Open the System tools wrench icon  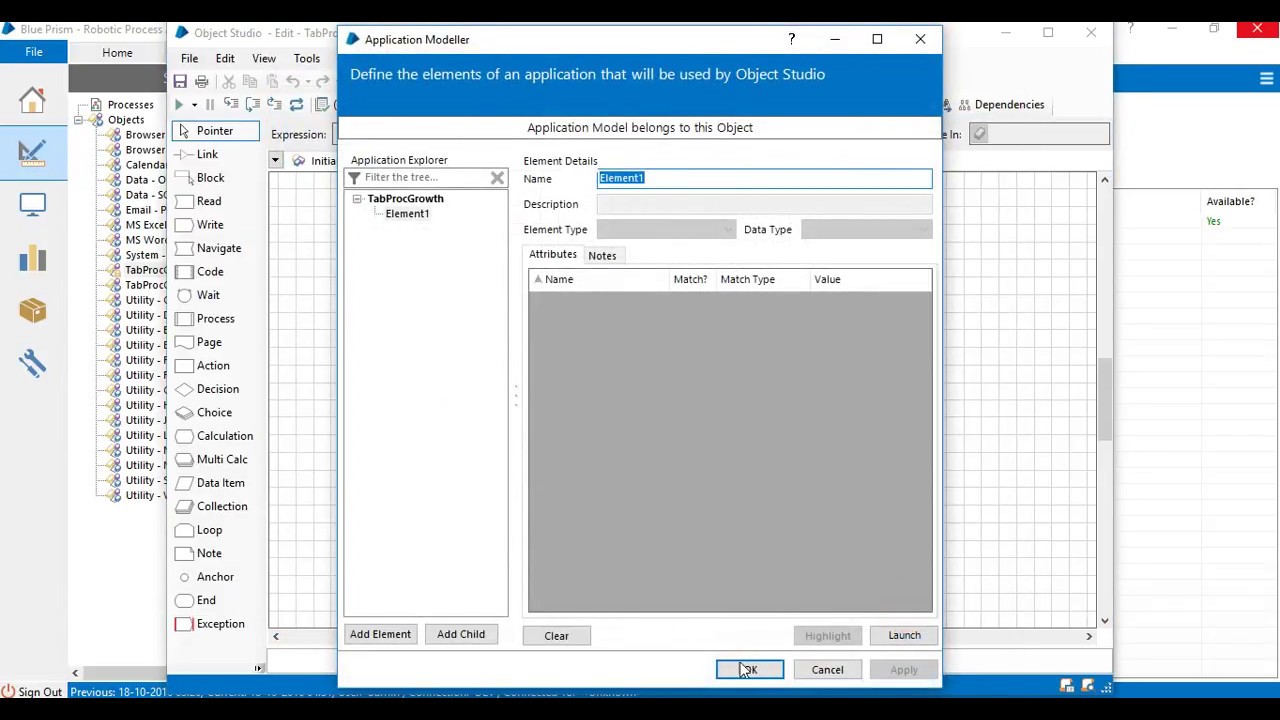(32, 362)
